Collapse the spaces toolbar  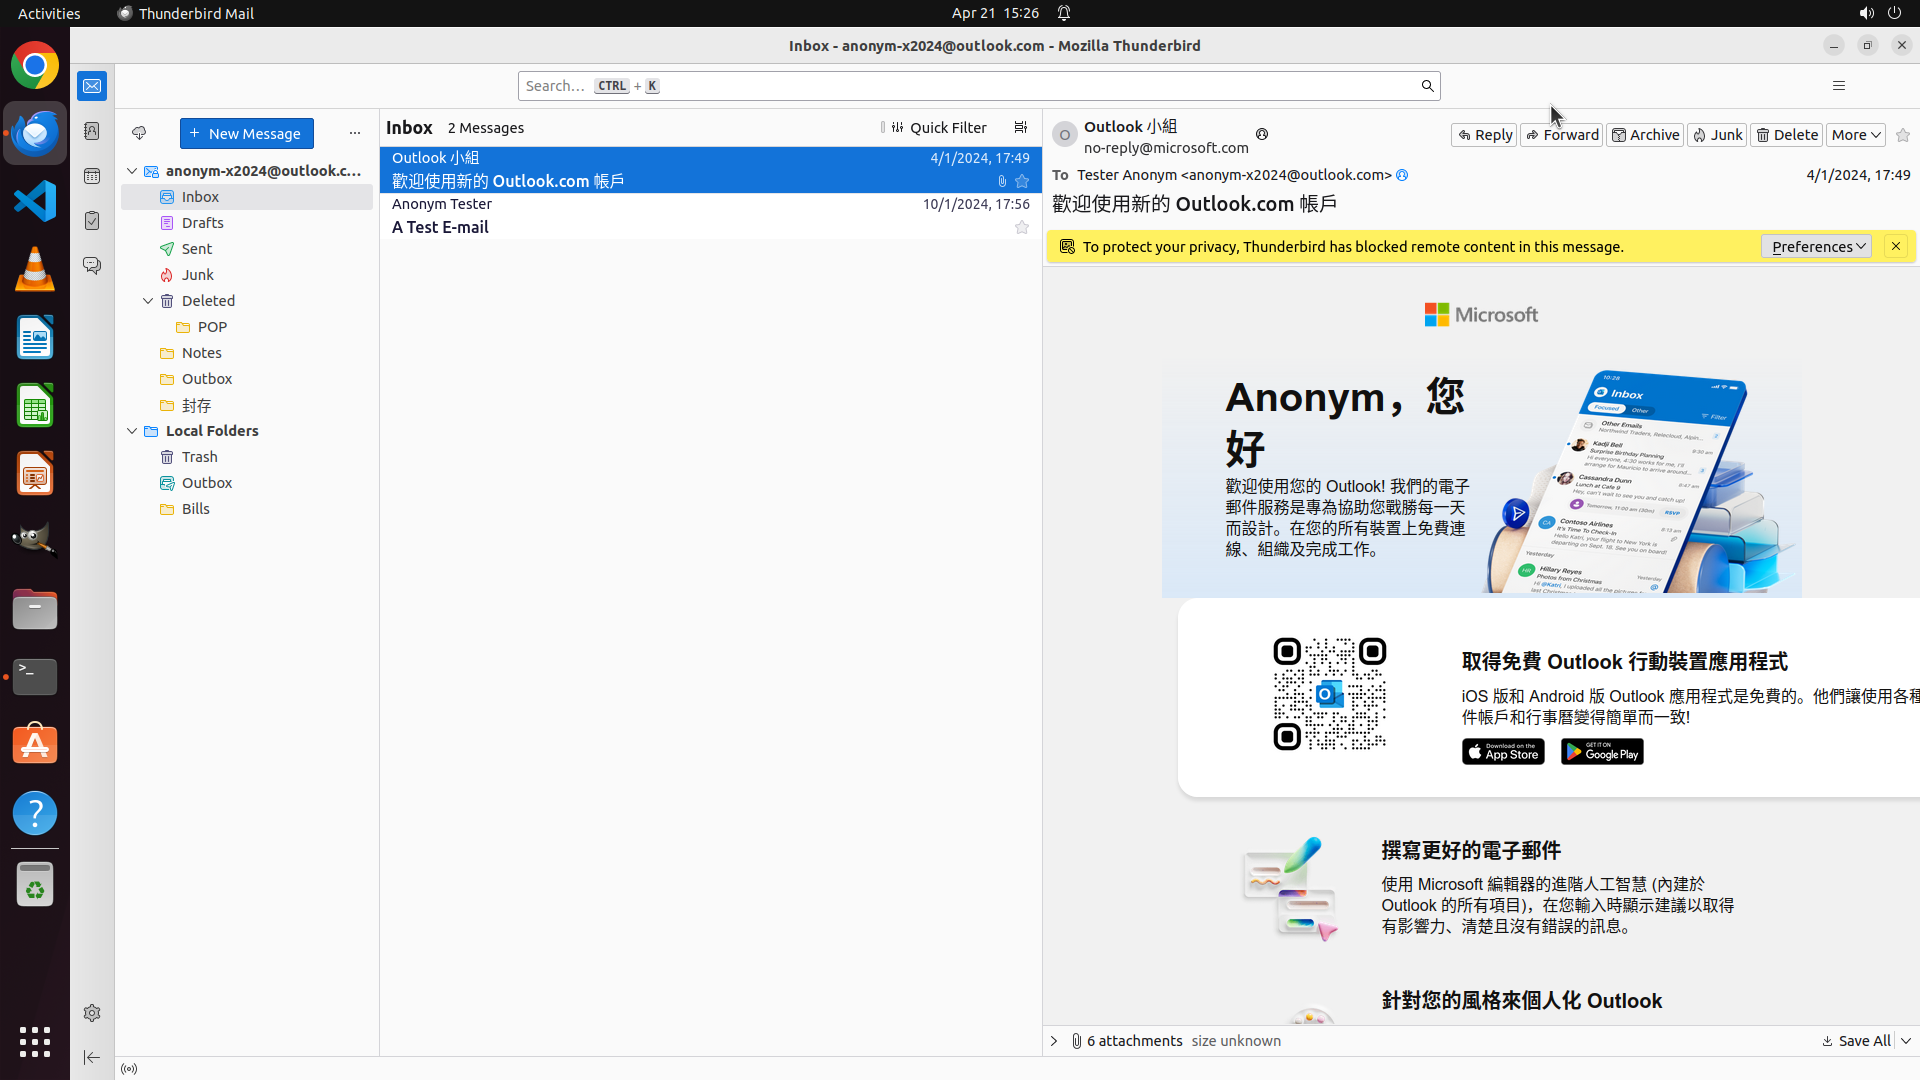point(92,1057)
